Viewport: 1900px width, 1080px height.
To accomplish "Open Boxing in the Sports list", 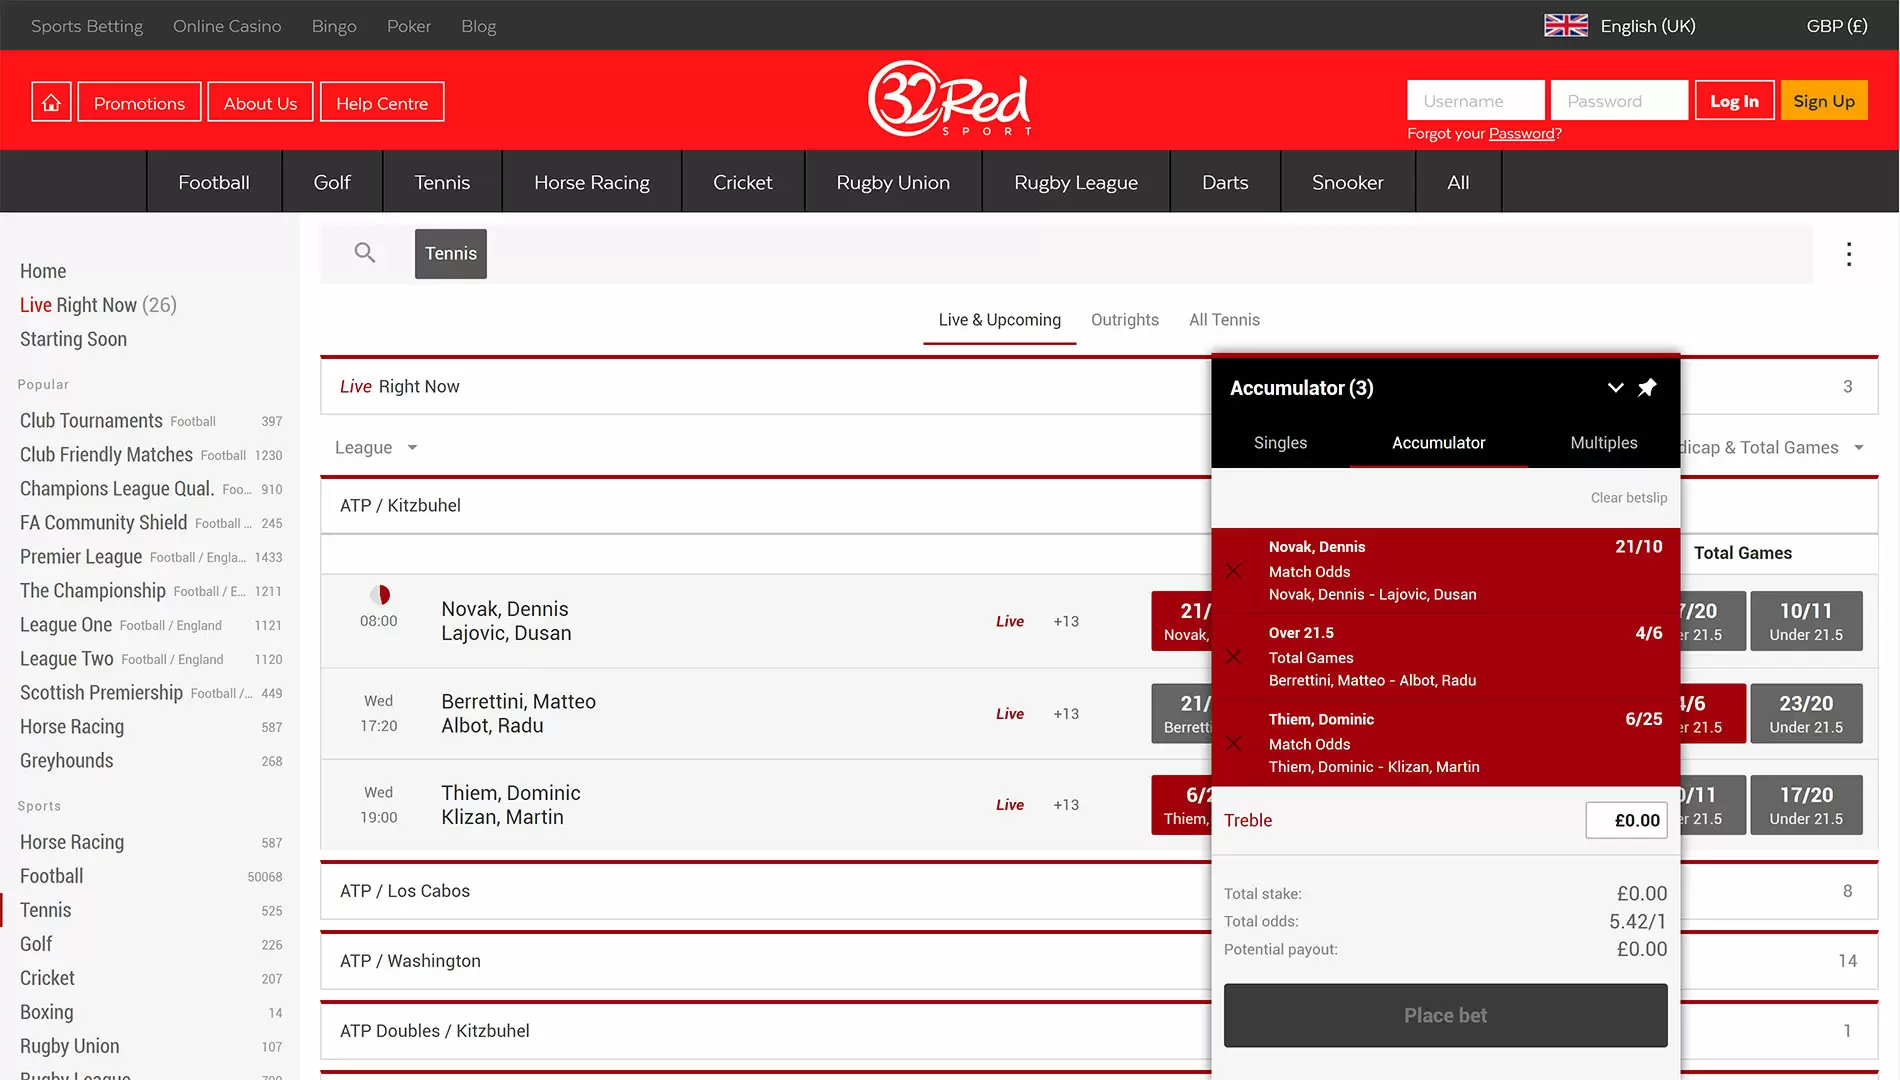I will (x=46, y=1012).
